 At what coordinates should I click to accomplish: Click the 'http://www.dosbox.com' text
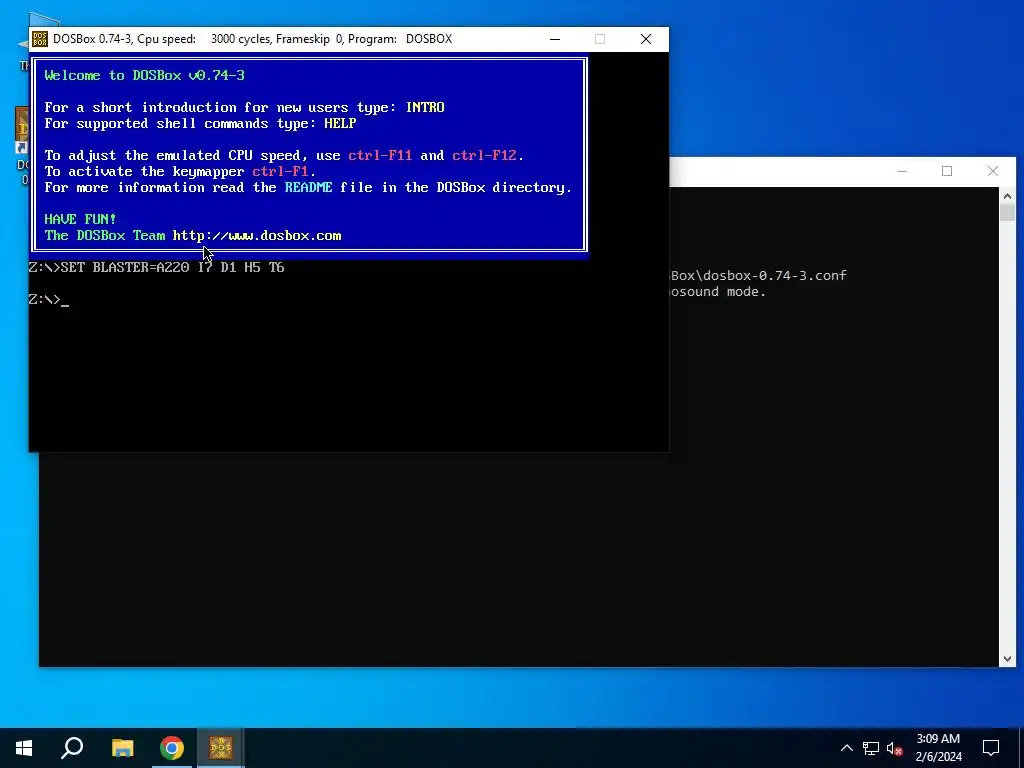point(257,236)
